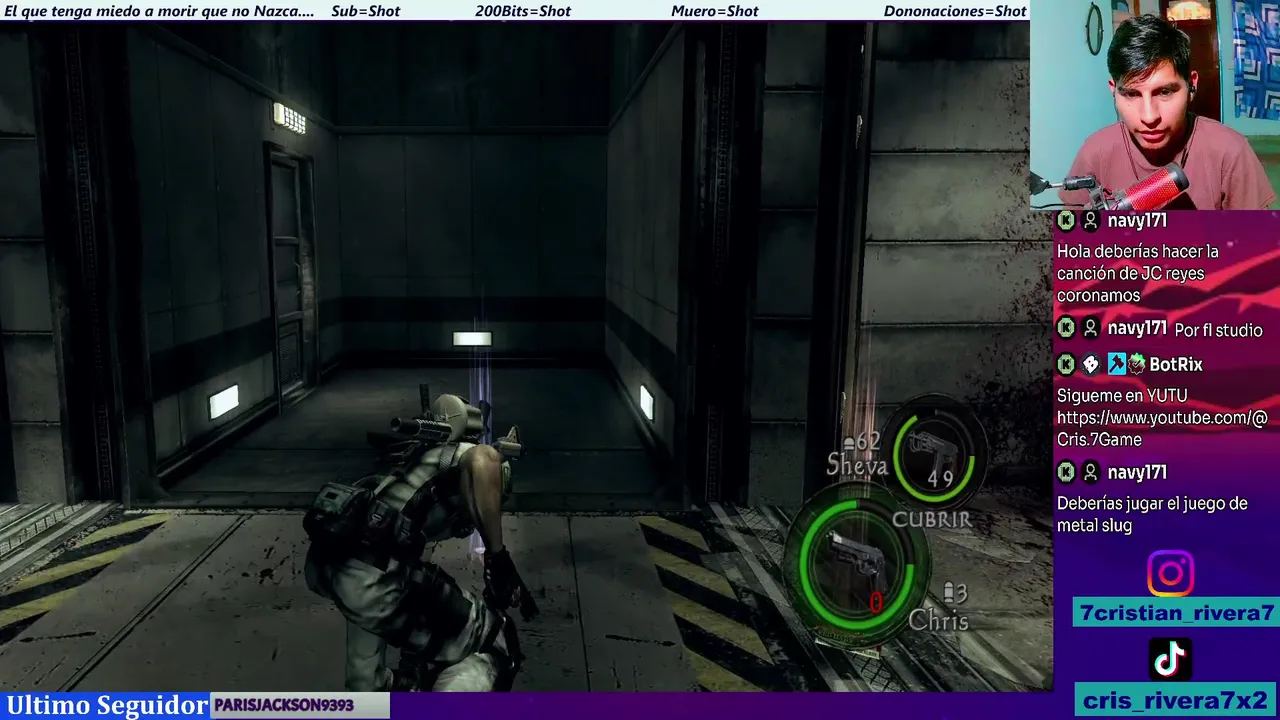Click the ammo box icon beside 62

click(x=849, y=442)
